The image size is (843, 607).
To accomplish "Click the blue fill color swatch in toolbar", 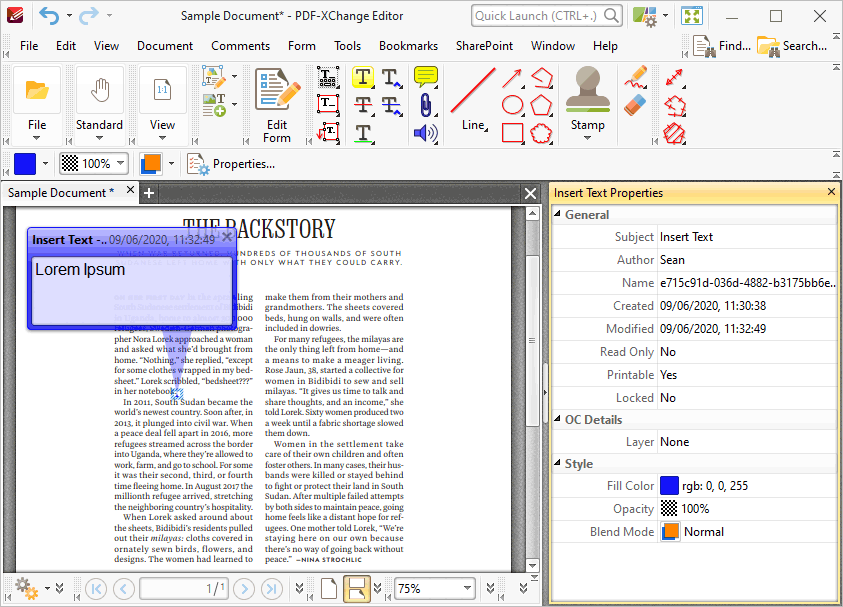I will pyautogui.click(x=25, y=163).
